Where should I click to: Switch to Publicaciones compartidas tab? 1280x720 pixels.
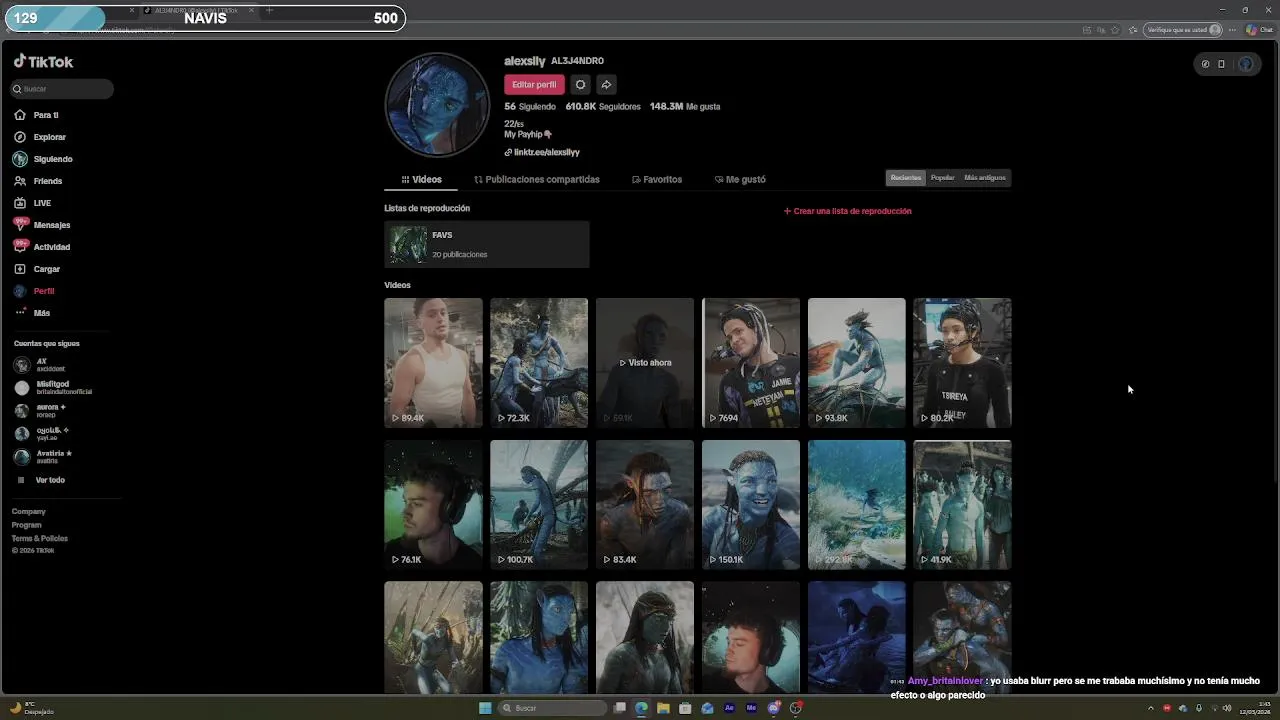(537, 179)
